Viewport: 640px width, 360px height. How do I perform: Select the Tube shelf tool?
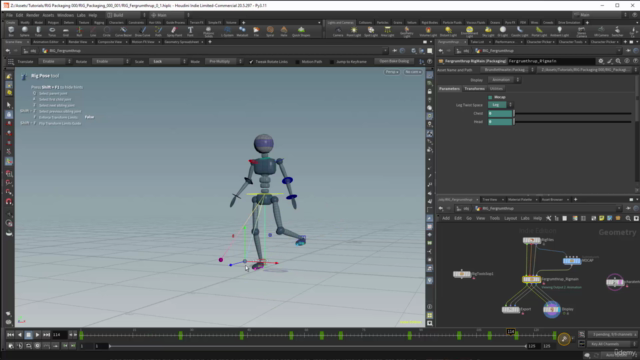pos(38,31)
